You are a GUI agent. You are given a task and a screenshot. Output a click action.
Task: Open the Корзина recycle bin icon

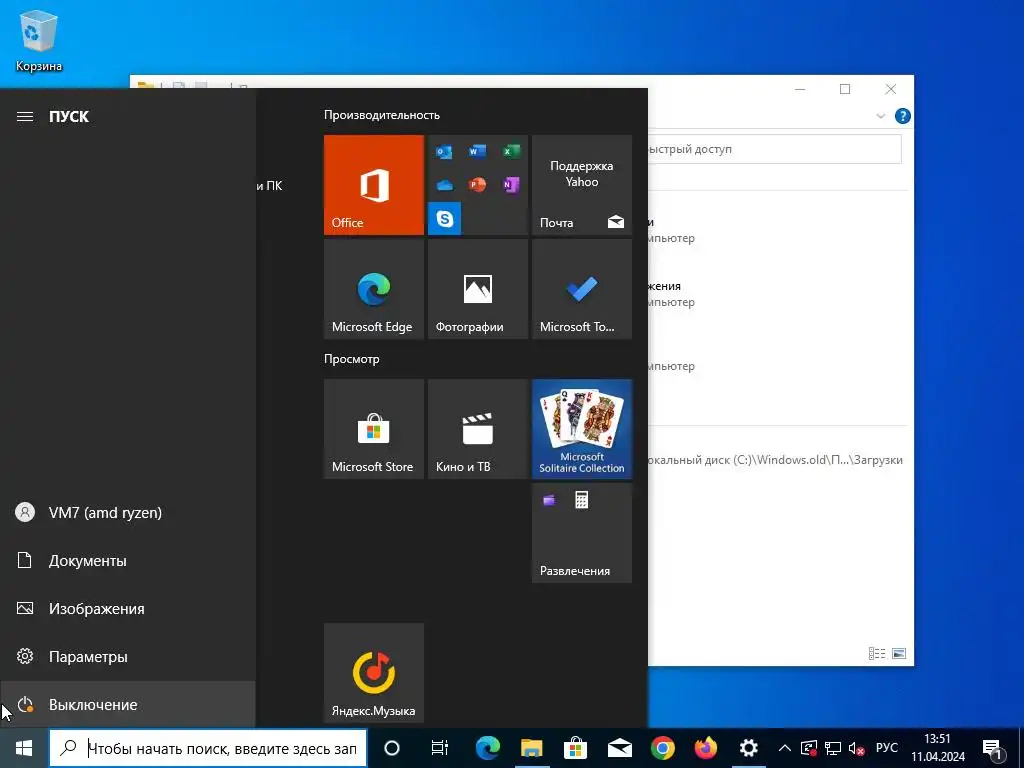[x=39, y=40]
